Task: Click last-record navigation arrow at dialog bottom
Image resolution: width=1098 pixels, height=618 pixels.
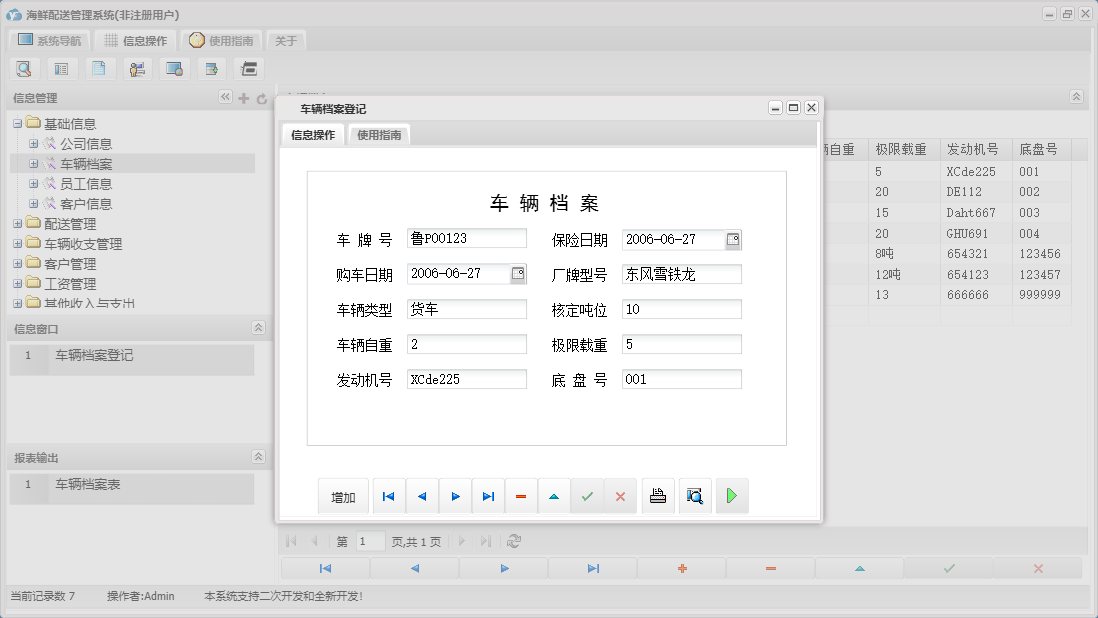Action: tap(488, 495)
